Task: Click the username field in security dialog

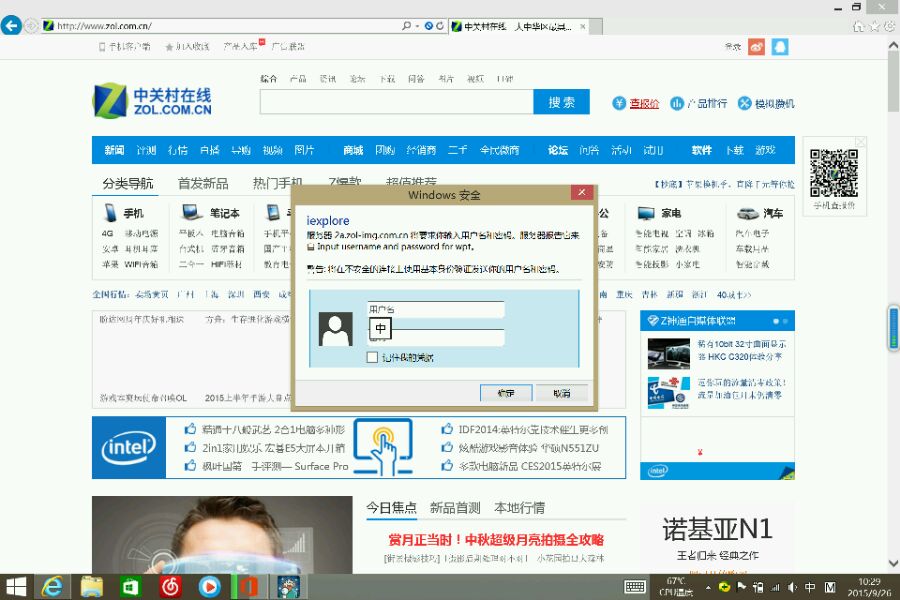Action: pos(436,309)
